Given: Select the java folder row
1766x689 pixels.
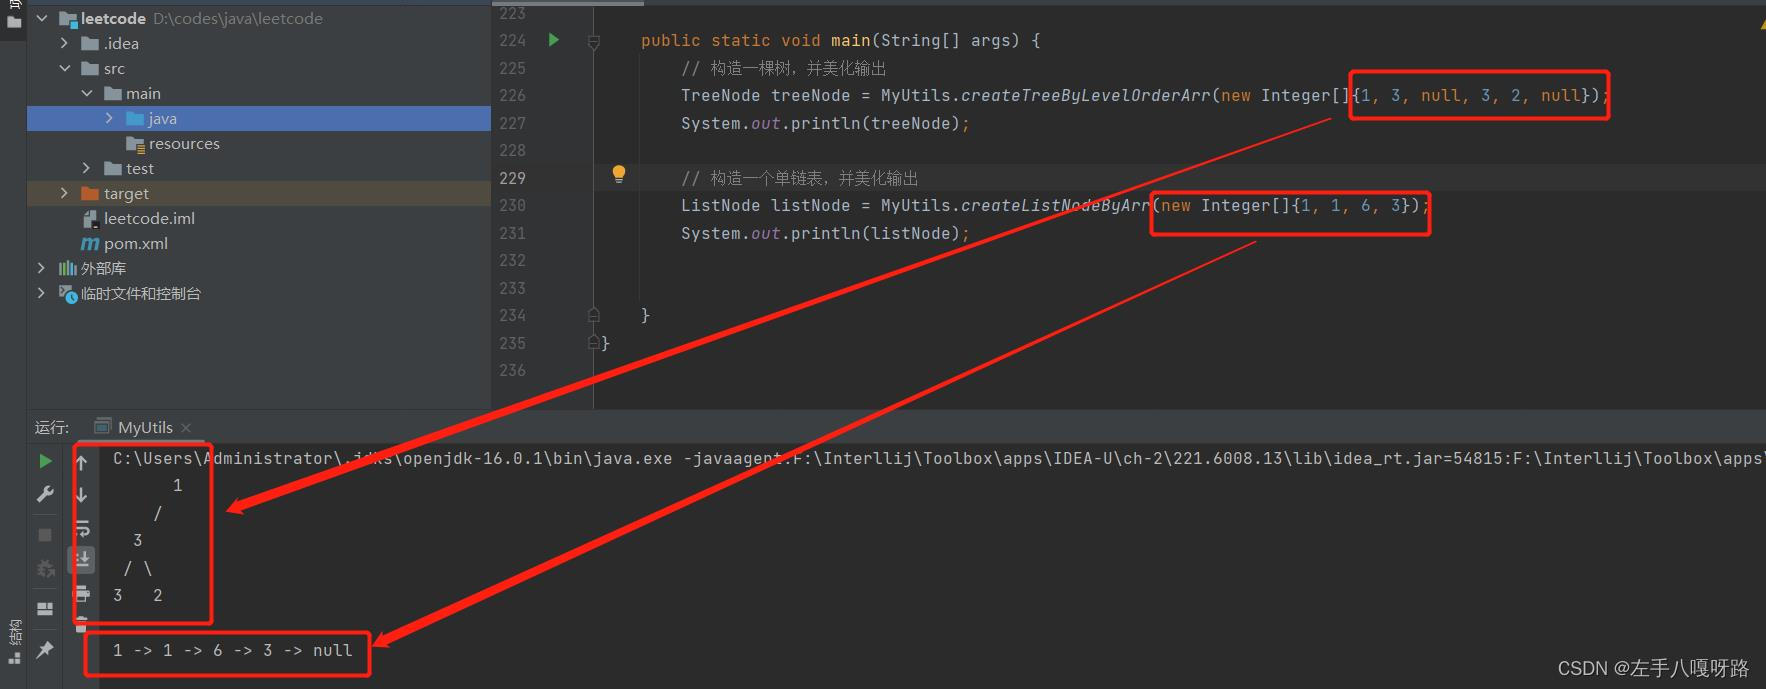Looking at the screenshot, I should 258,118.
